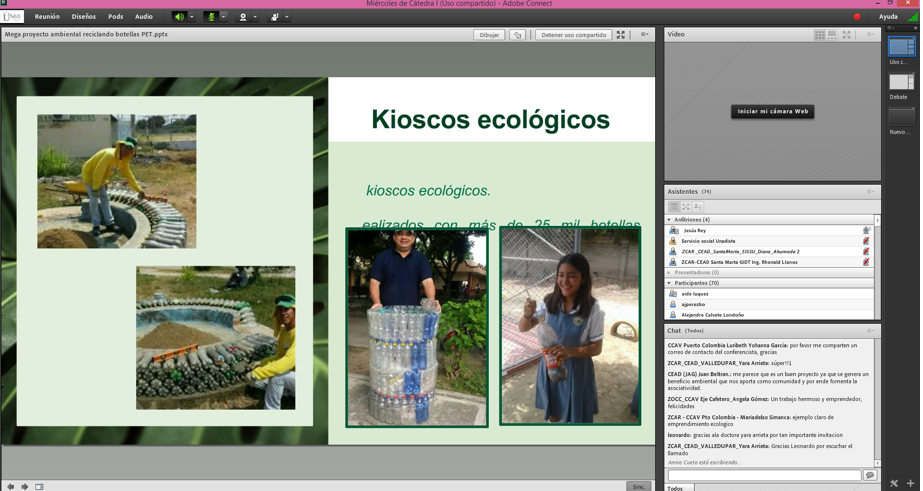Open Asistentes pod options menu

(870, 192)
